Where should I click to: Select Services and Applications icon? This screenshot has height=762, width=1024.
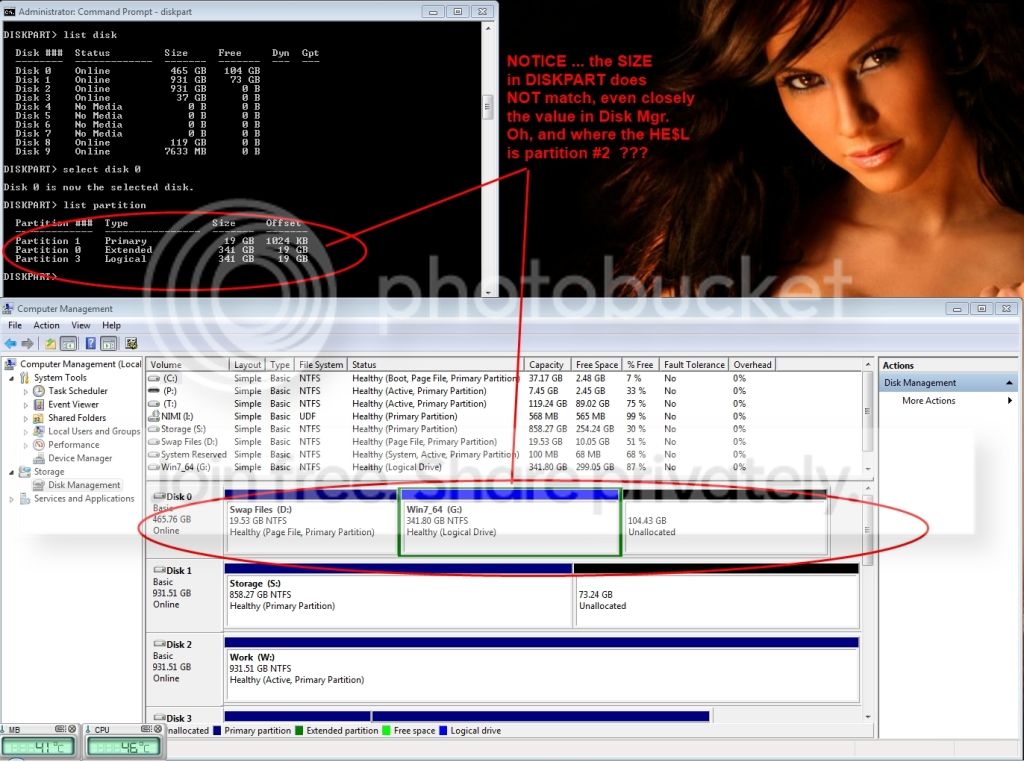coord(25,498)
